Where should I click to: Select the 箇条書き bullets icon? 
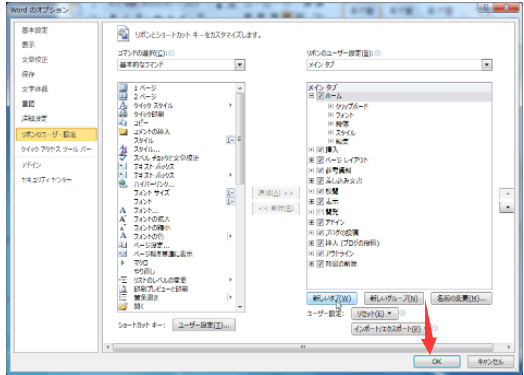tap(123, 297)
